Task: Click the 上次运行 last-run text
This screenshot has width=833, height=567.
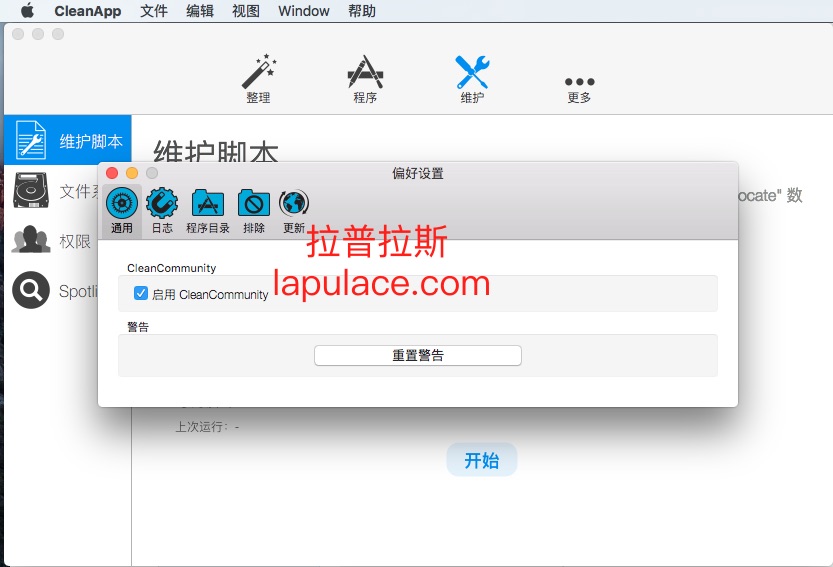Action: [207, 427]
